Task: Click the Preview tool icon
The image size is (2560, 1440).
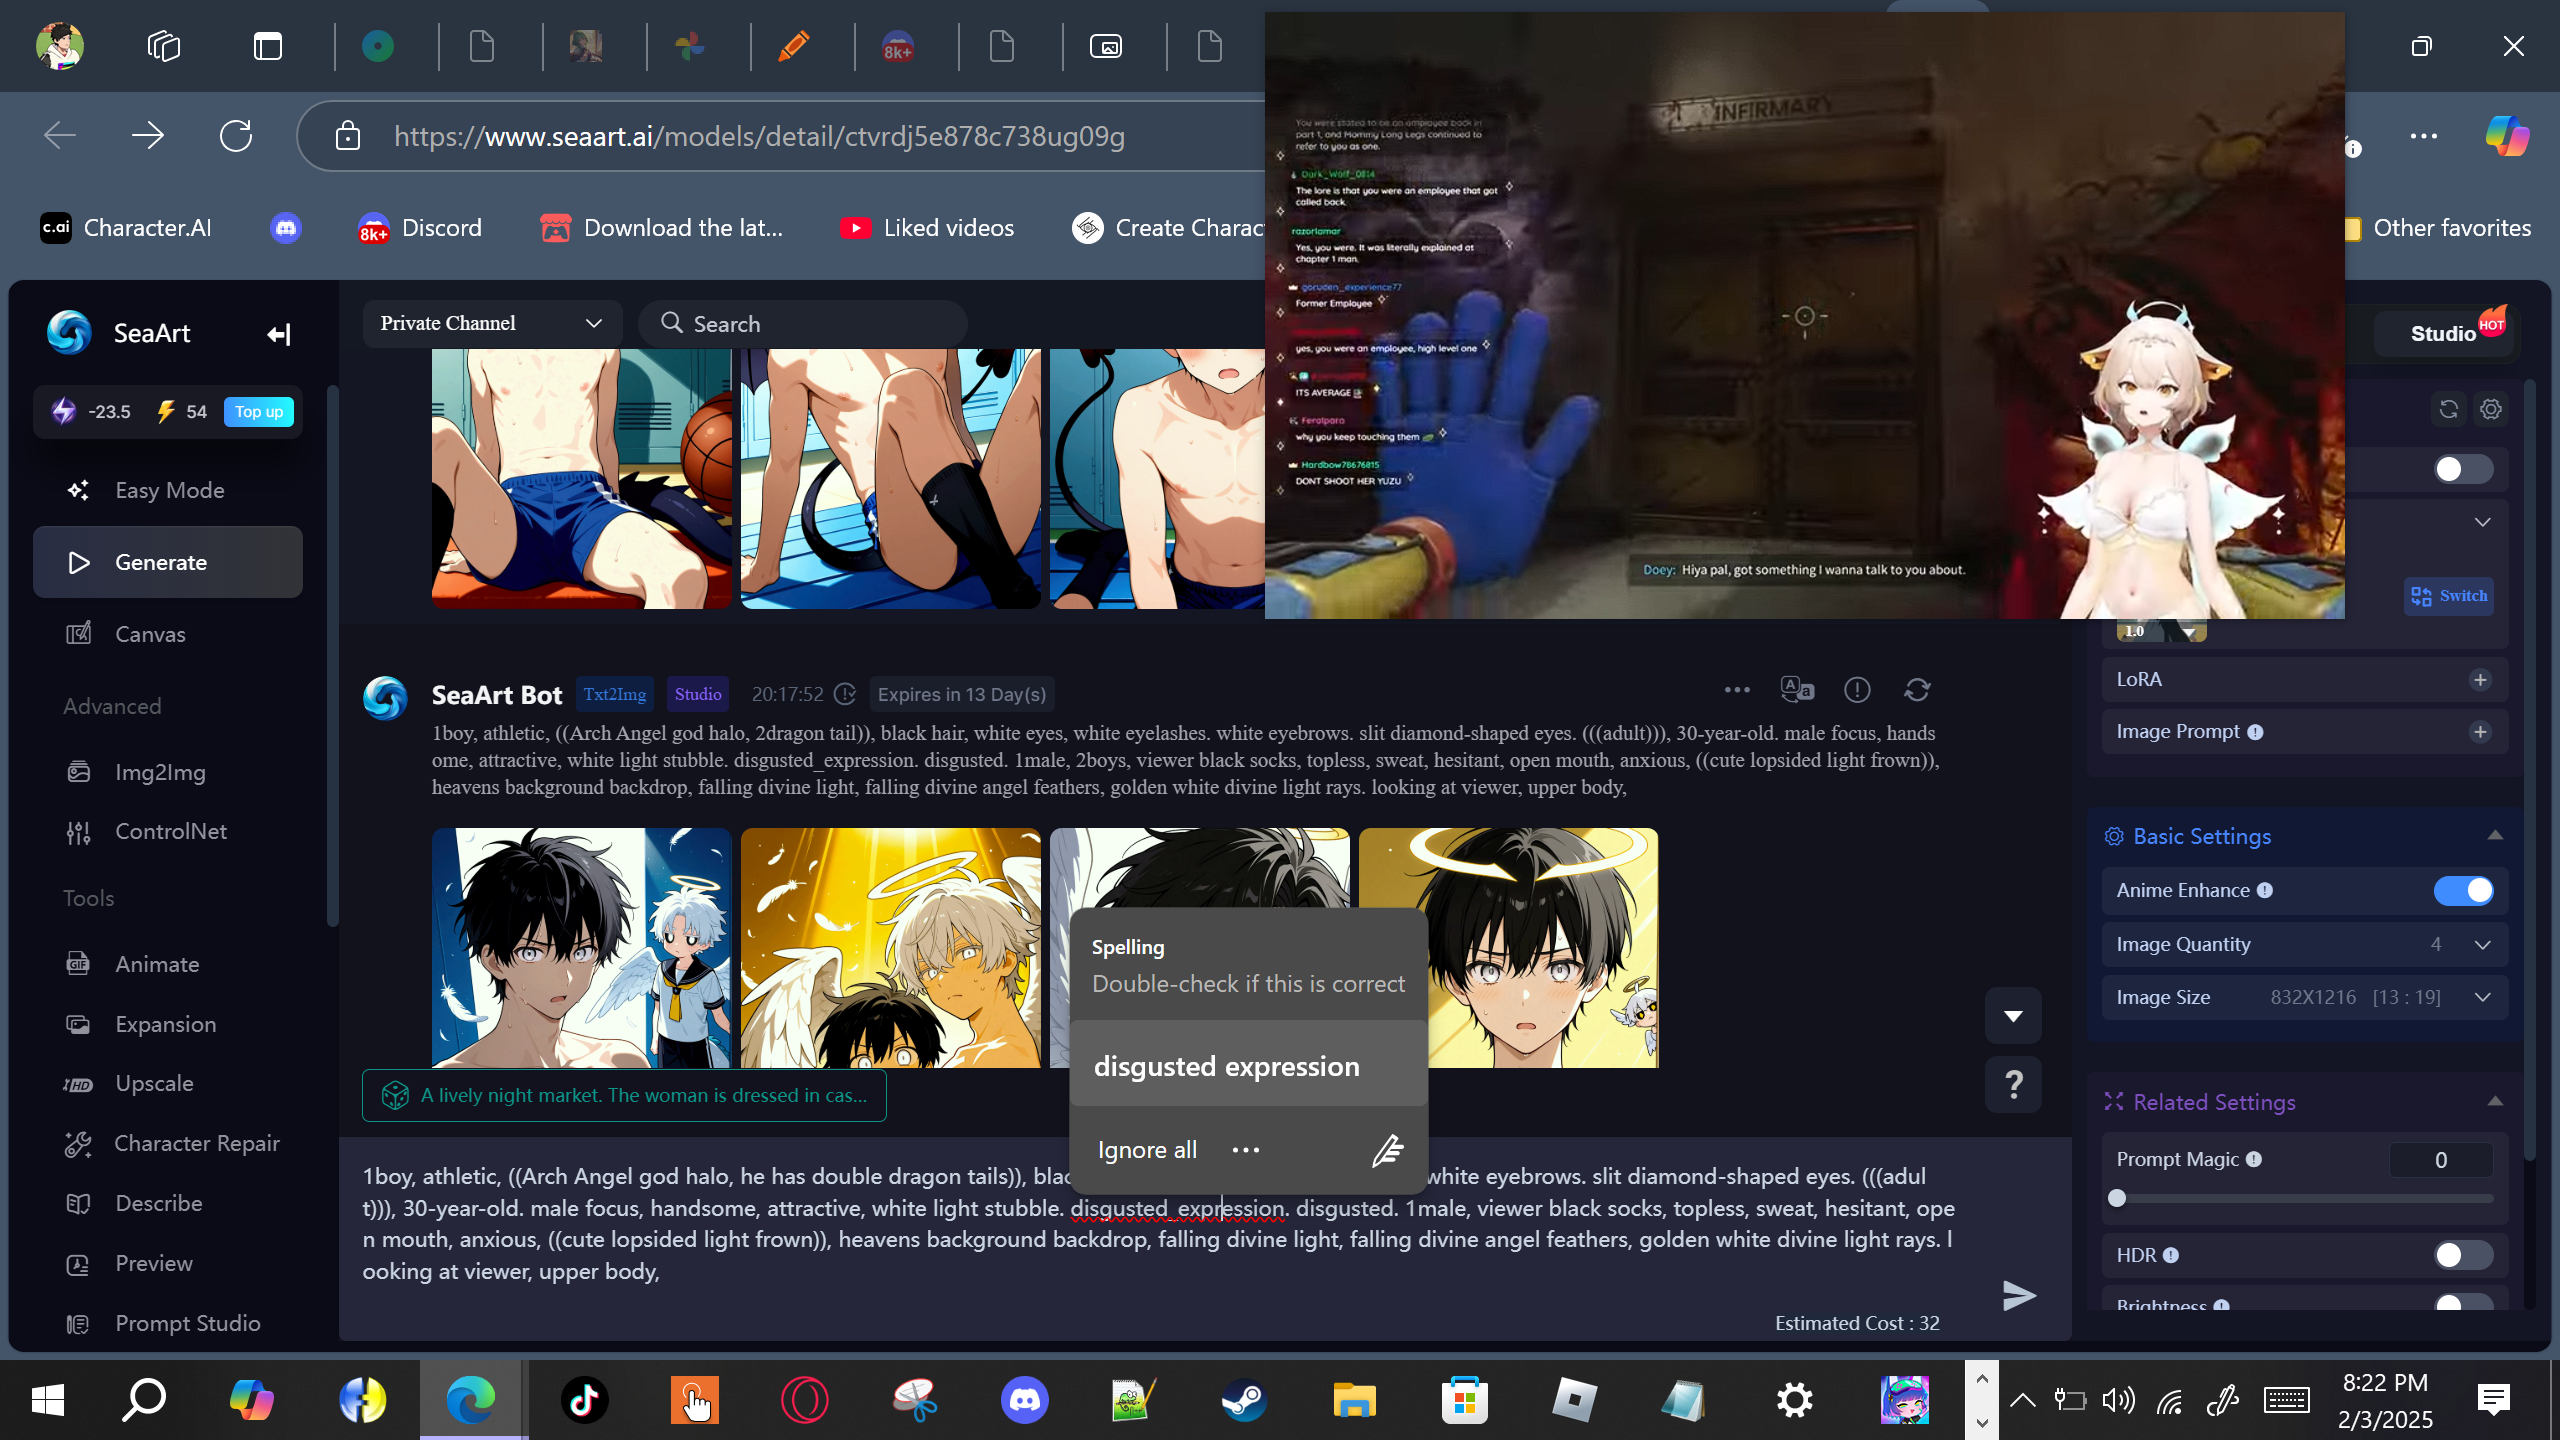Action: [78, 1264]
